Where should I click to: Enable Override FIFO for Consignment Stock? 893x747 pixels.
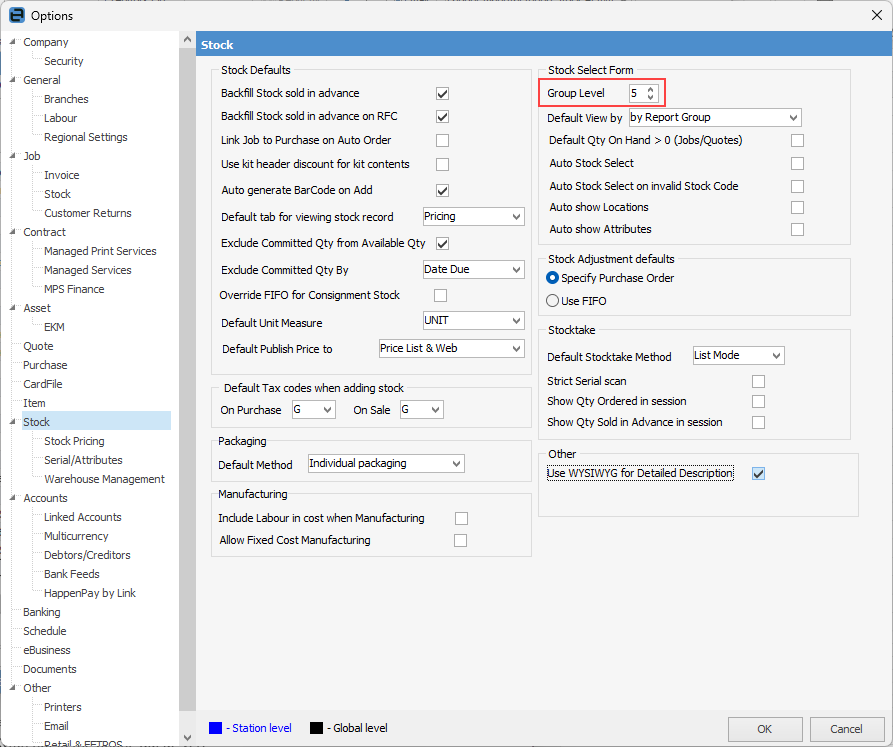(x=440, y=295)
